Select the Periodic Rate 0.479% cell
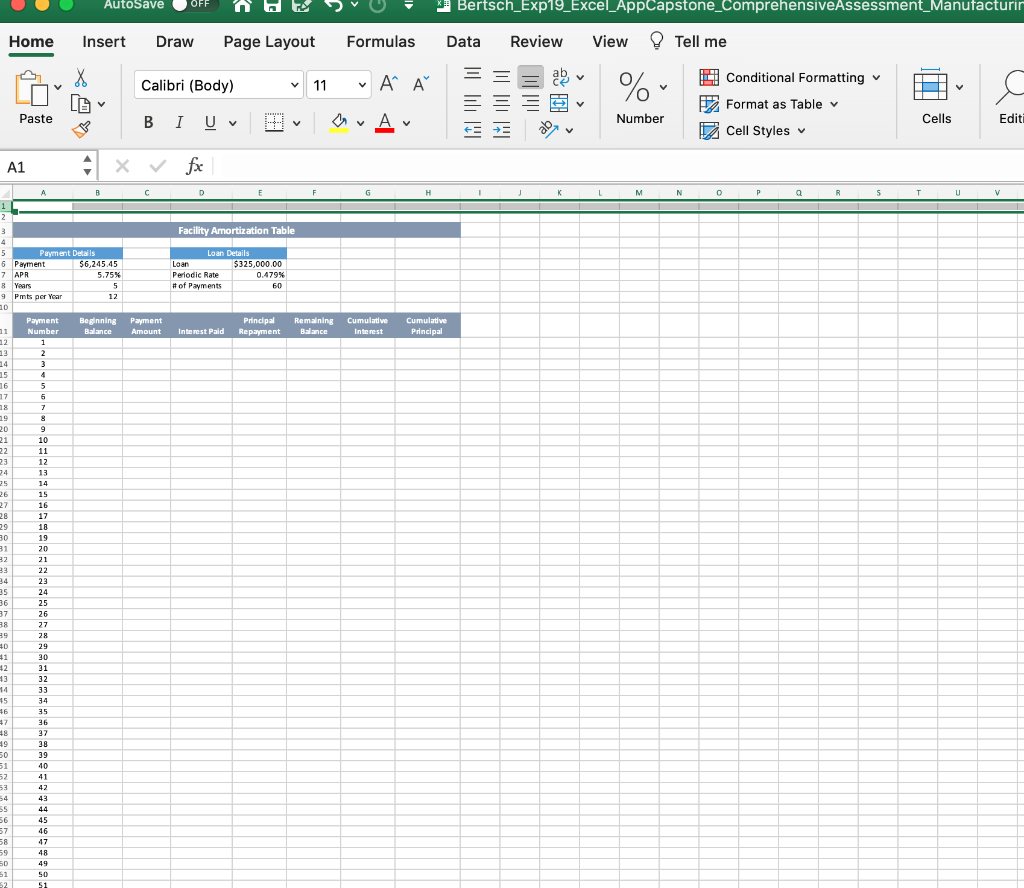Image resolution: width=1024 pixels, height=888 pixels. click(x=259, y=275)
